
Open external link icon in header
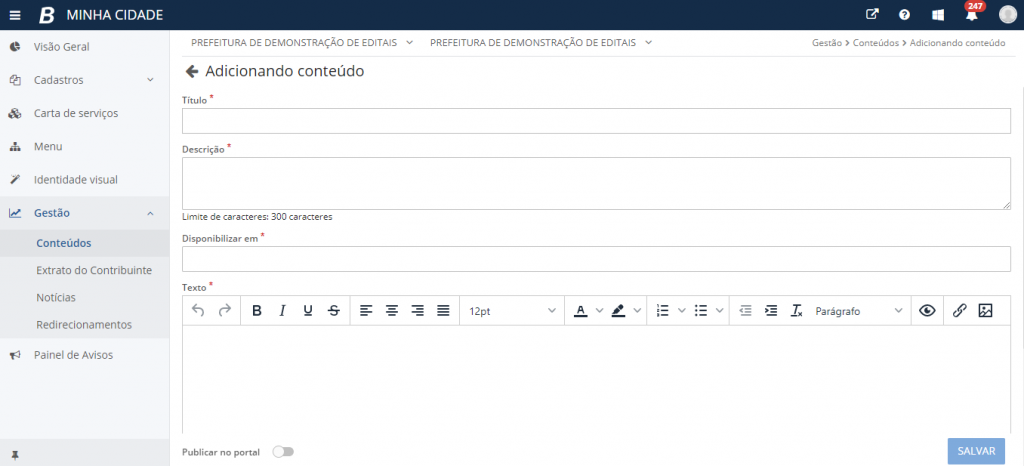coord(872,14)
